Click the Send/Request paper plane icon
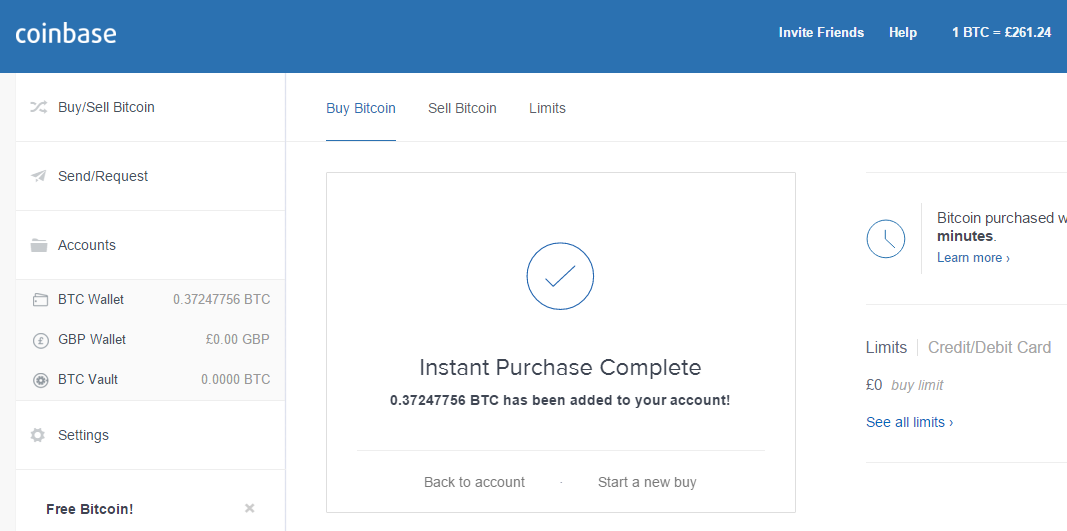1067x531 pixels. pyautogui.click(x=39, y=176)
